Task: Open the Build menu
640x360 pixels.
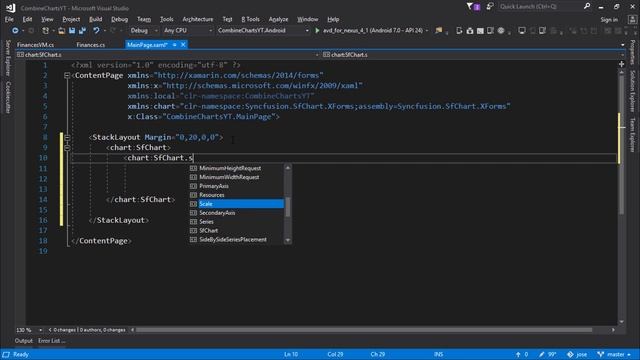Action: tap(96, 19)
